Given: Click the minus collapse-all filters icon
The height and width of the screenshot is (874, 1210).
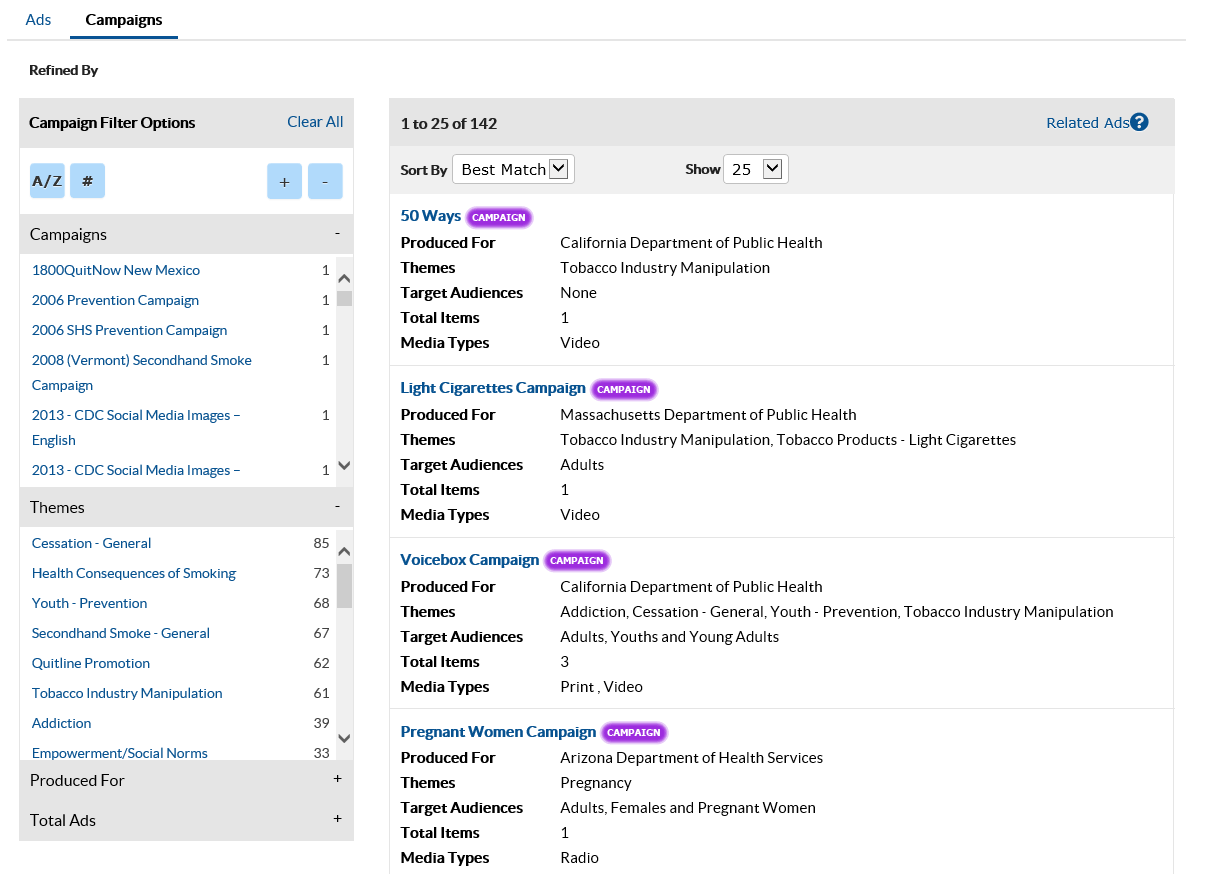Looking at the screenshot, I should (x=325, y=181).
